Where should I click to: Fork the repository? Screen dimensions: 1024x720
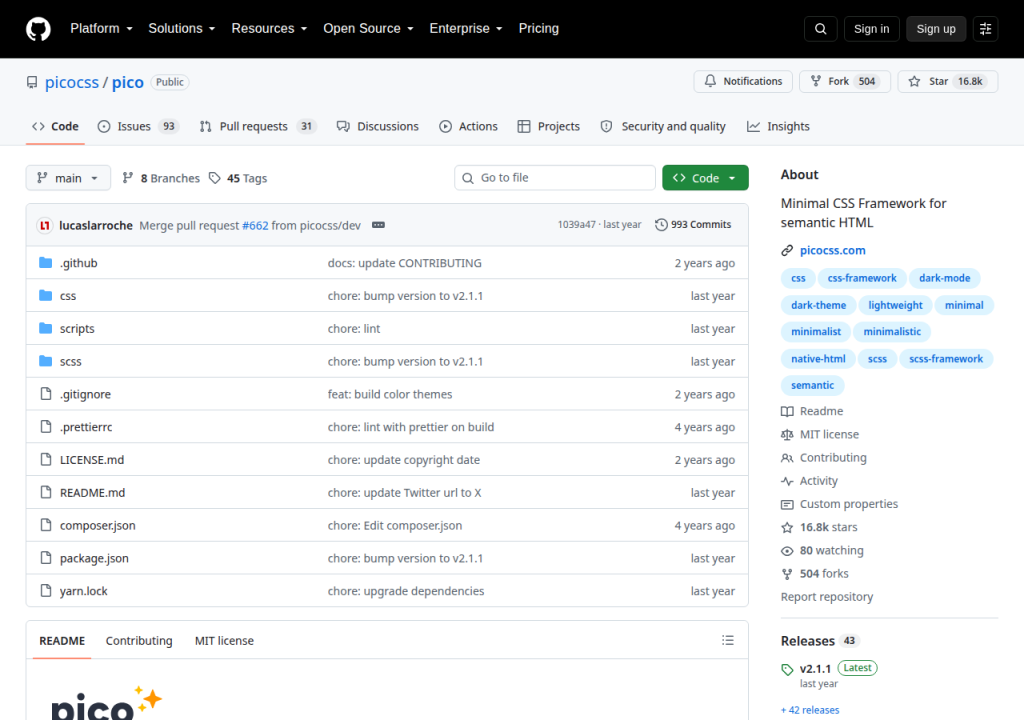coord(844,81)
